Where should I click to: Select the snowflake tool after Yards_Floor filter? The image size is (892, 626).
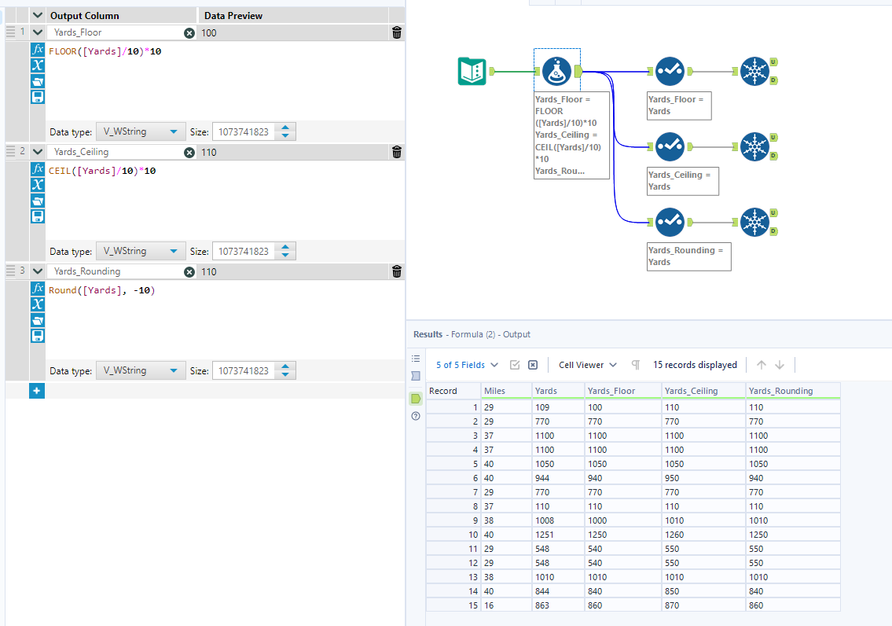[x=755, y=71]
